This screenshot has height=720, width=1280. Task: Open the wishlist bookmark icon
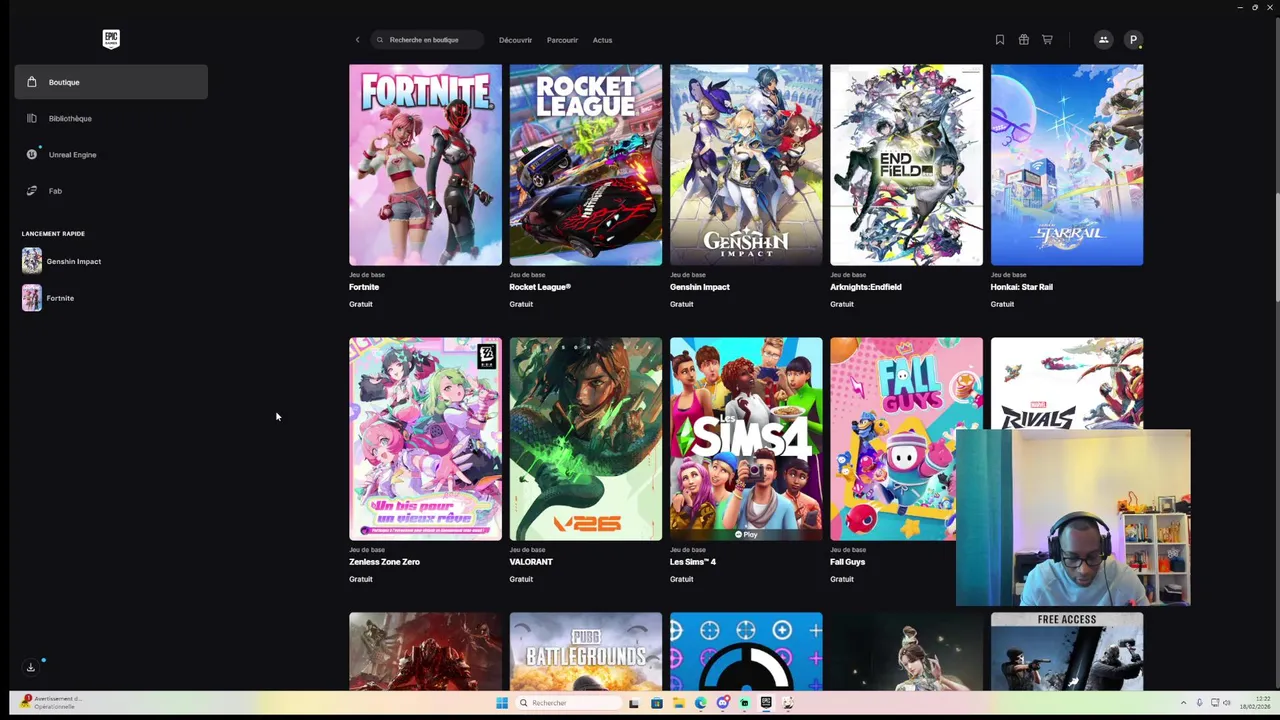click(x=999, y=40)
